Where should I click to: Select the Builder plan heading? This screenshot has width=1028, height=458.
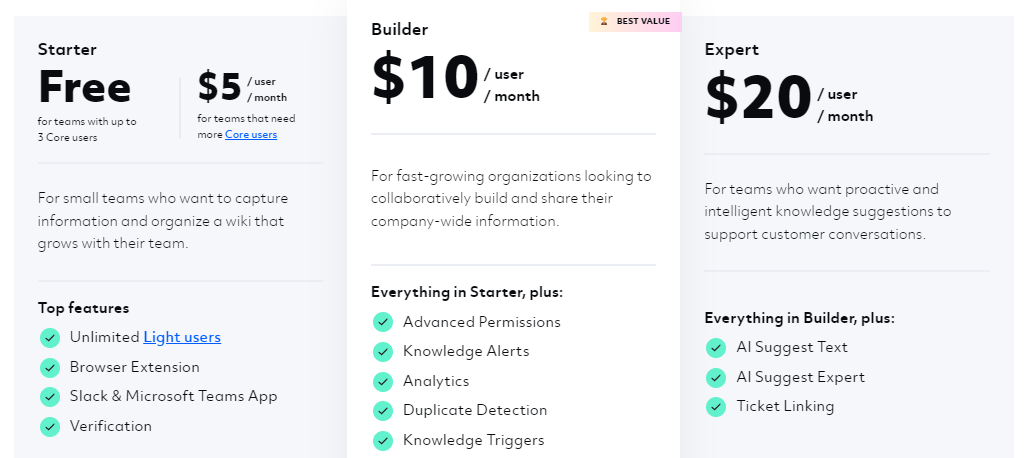pos(399,29)
